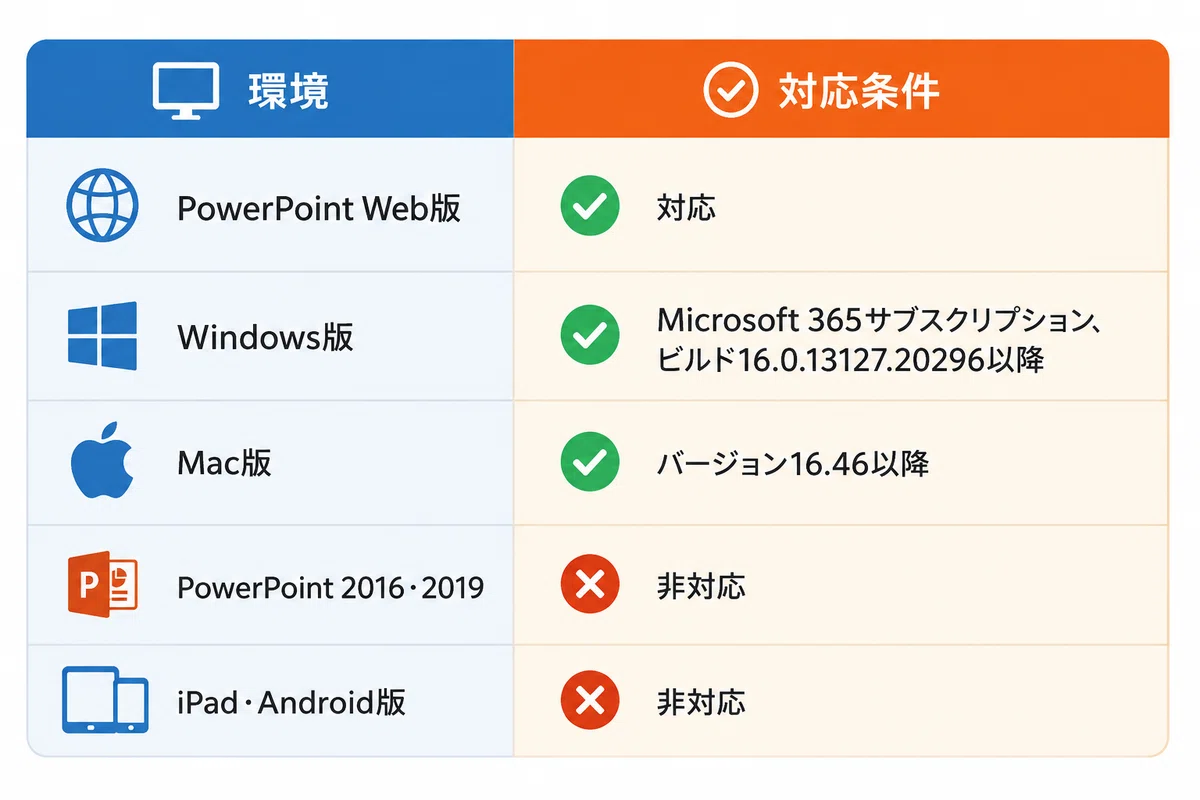
Task: Click the Mac版 text
Action: [x=224, y=463]
